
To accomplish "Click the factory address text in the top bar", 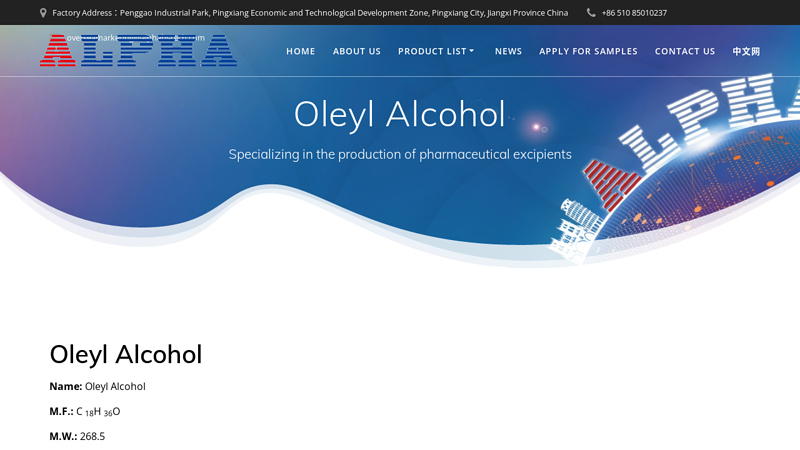I will 310,13.
